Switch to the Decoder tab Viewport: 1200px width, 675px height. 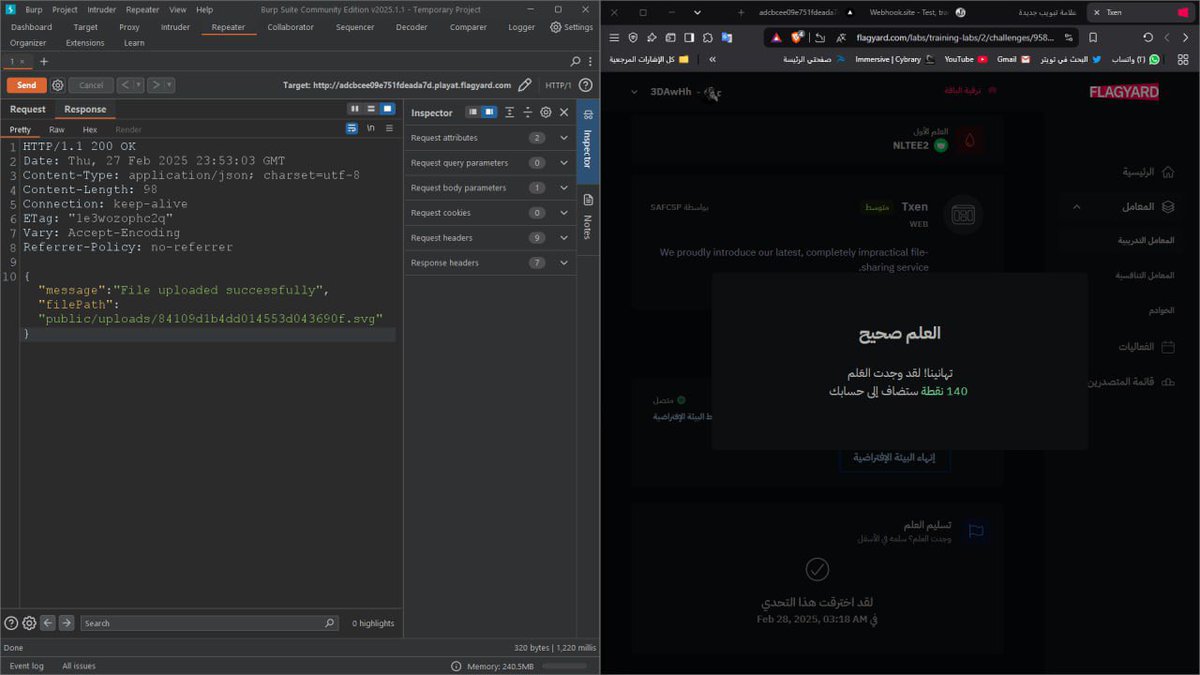pos(411,27)
